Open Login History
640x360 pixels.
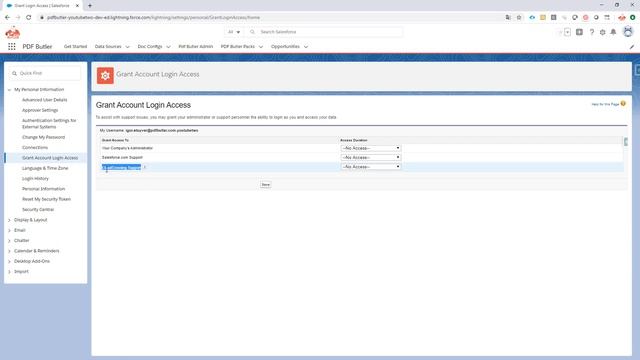point(35,179)
